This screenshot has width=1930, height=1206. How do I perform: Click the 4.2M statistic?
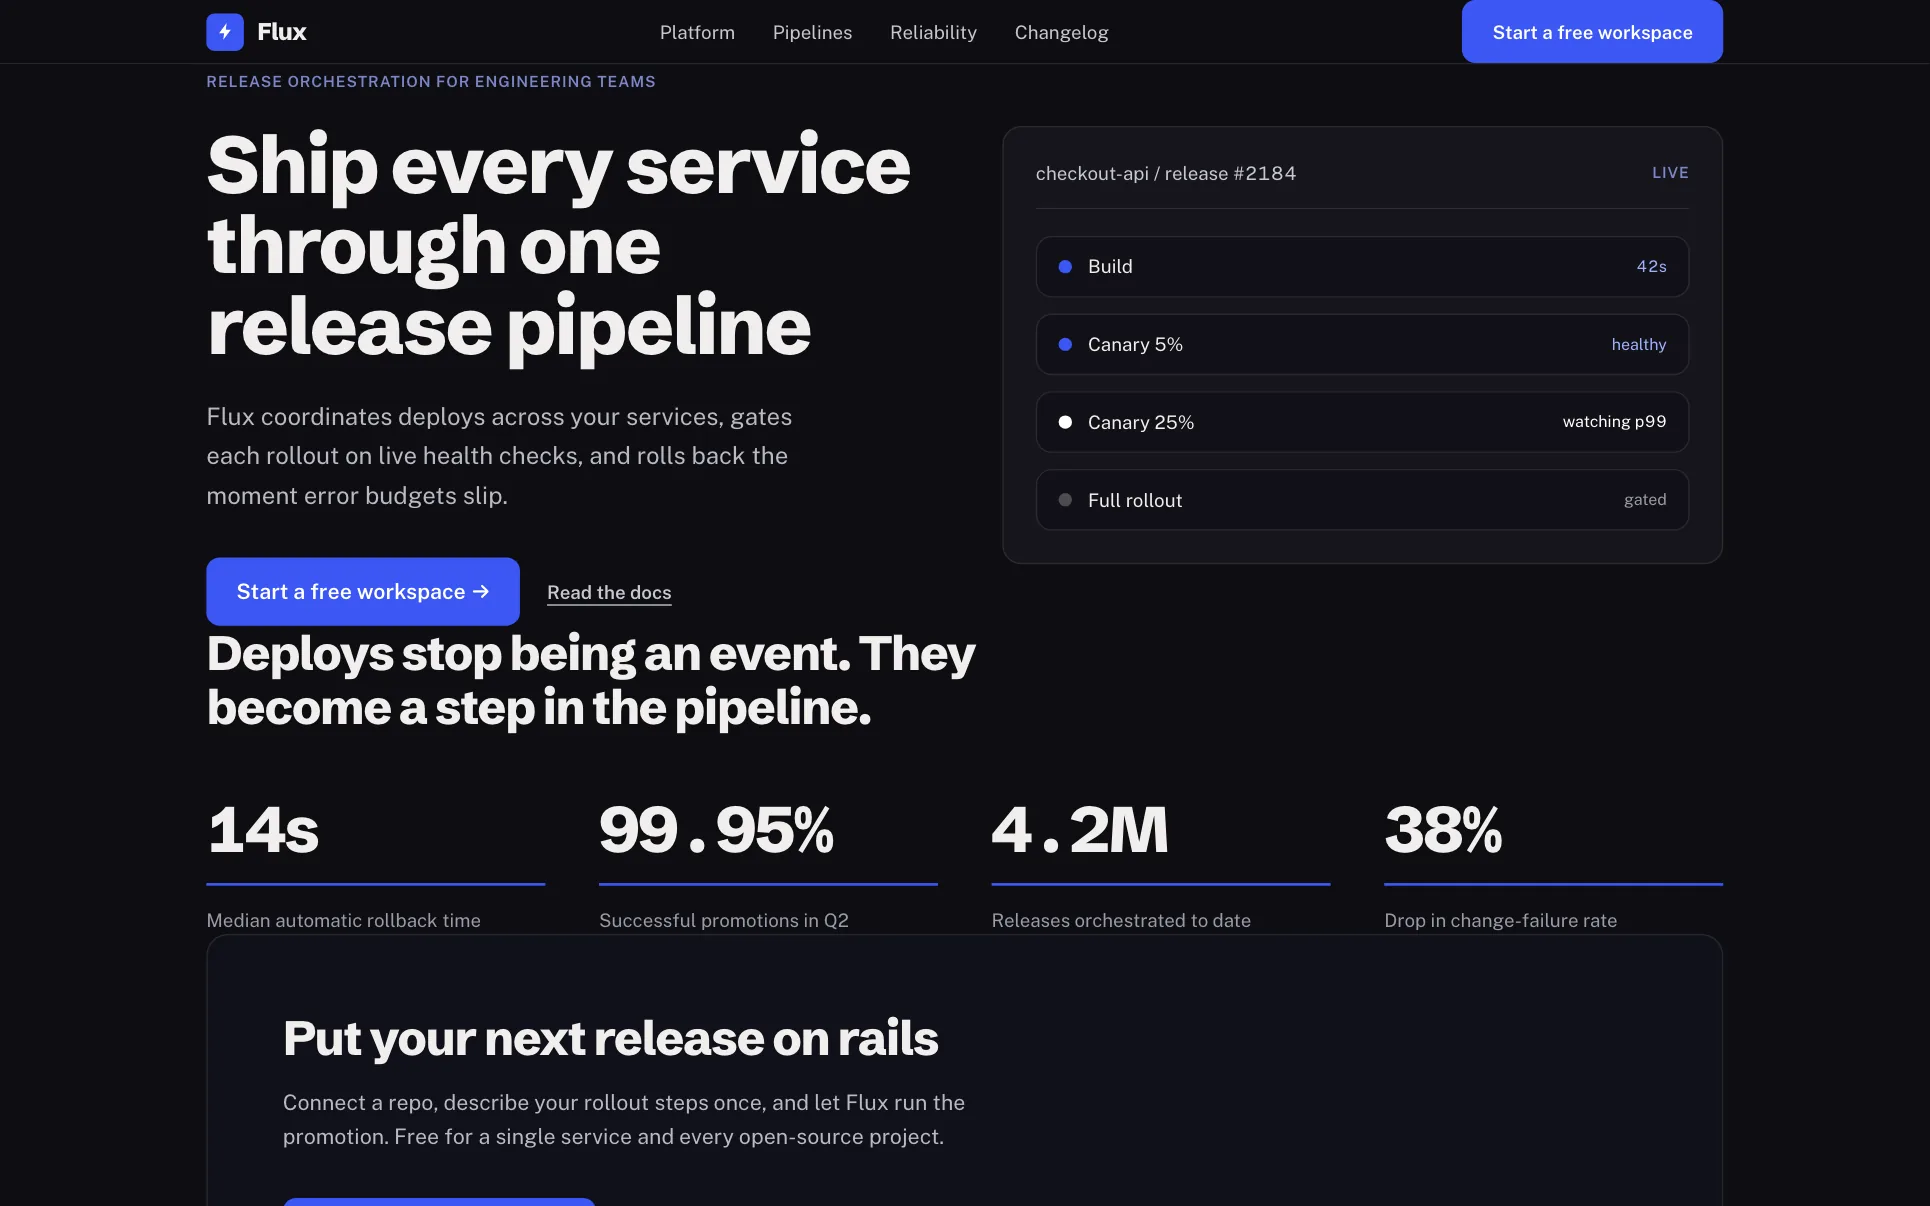coord(1080,830)
